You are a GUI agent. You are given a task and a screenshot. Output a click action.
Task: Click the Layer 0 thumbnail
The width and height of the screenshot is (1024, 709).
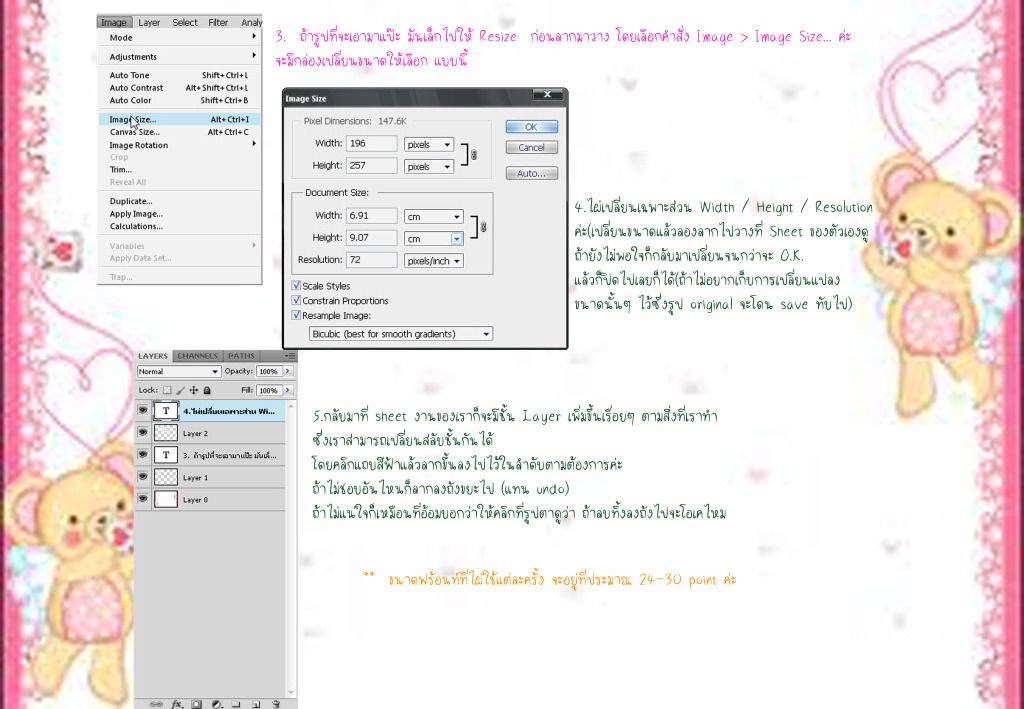point(166,499)
